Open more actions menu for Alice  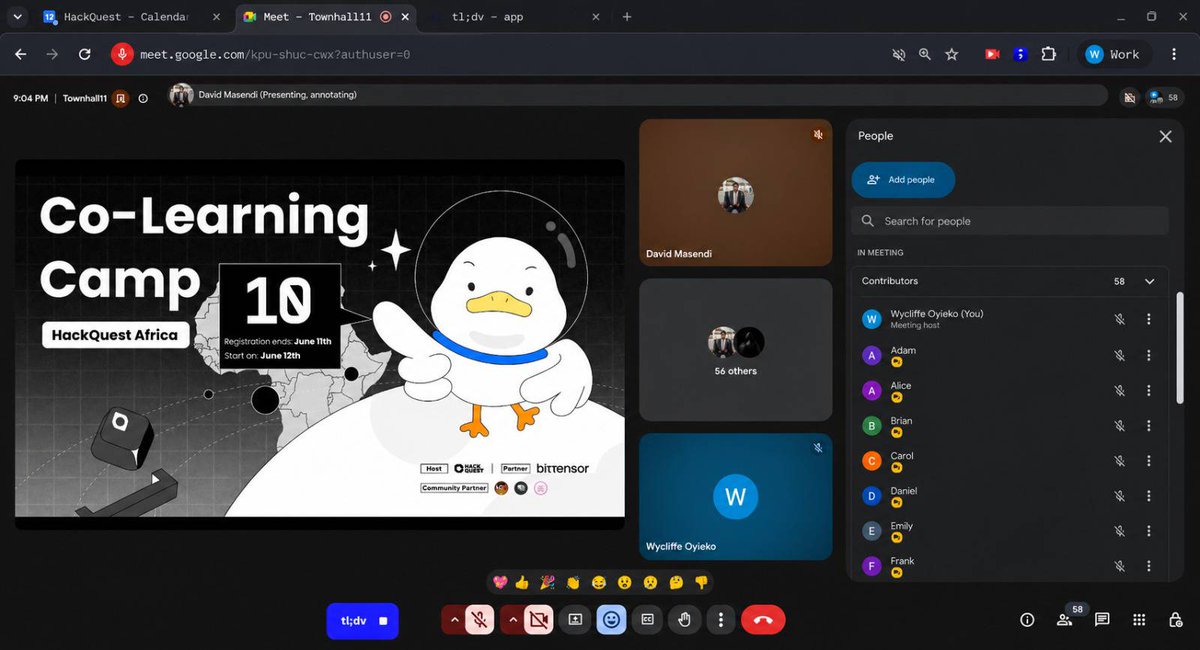(x=1149, y=390)
